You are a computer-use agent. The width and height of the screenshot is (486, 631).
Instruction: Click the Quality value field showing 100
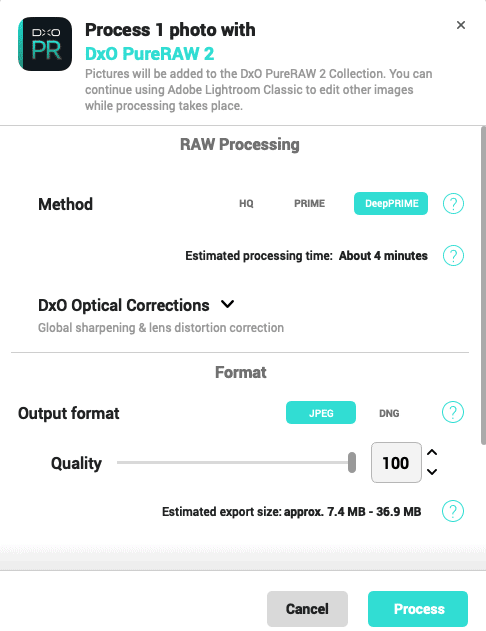click(396, 463)
